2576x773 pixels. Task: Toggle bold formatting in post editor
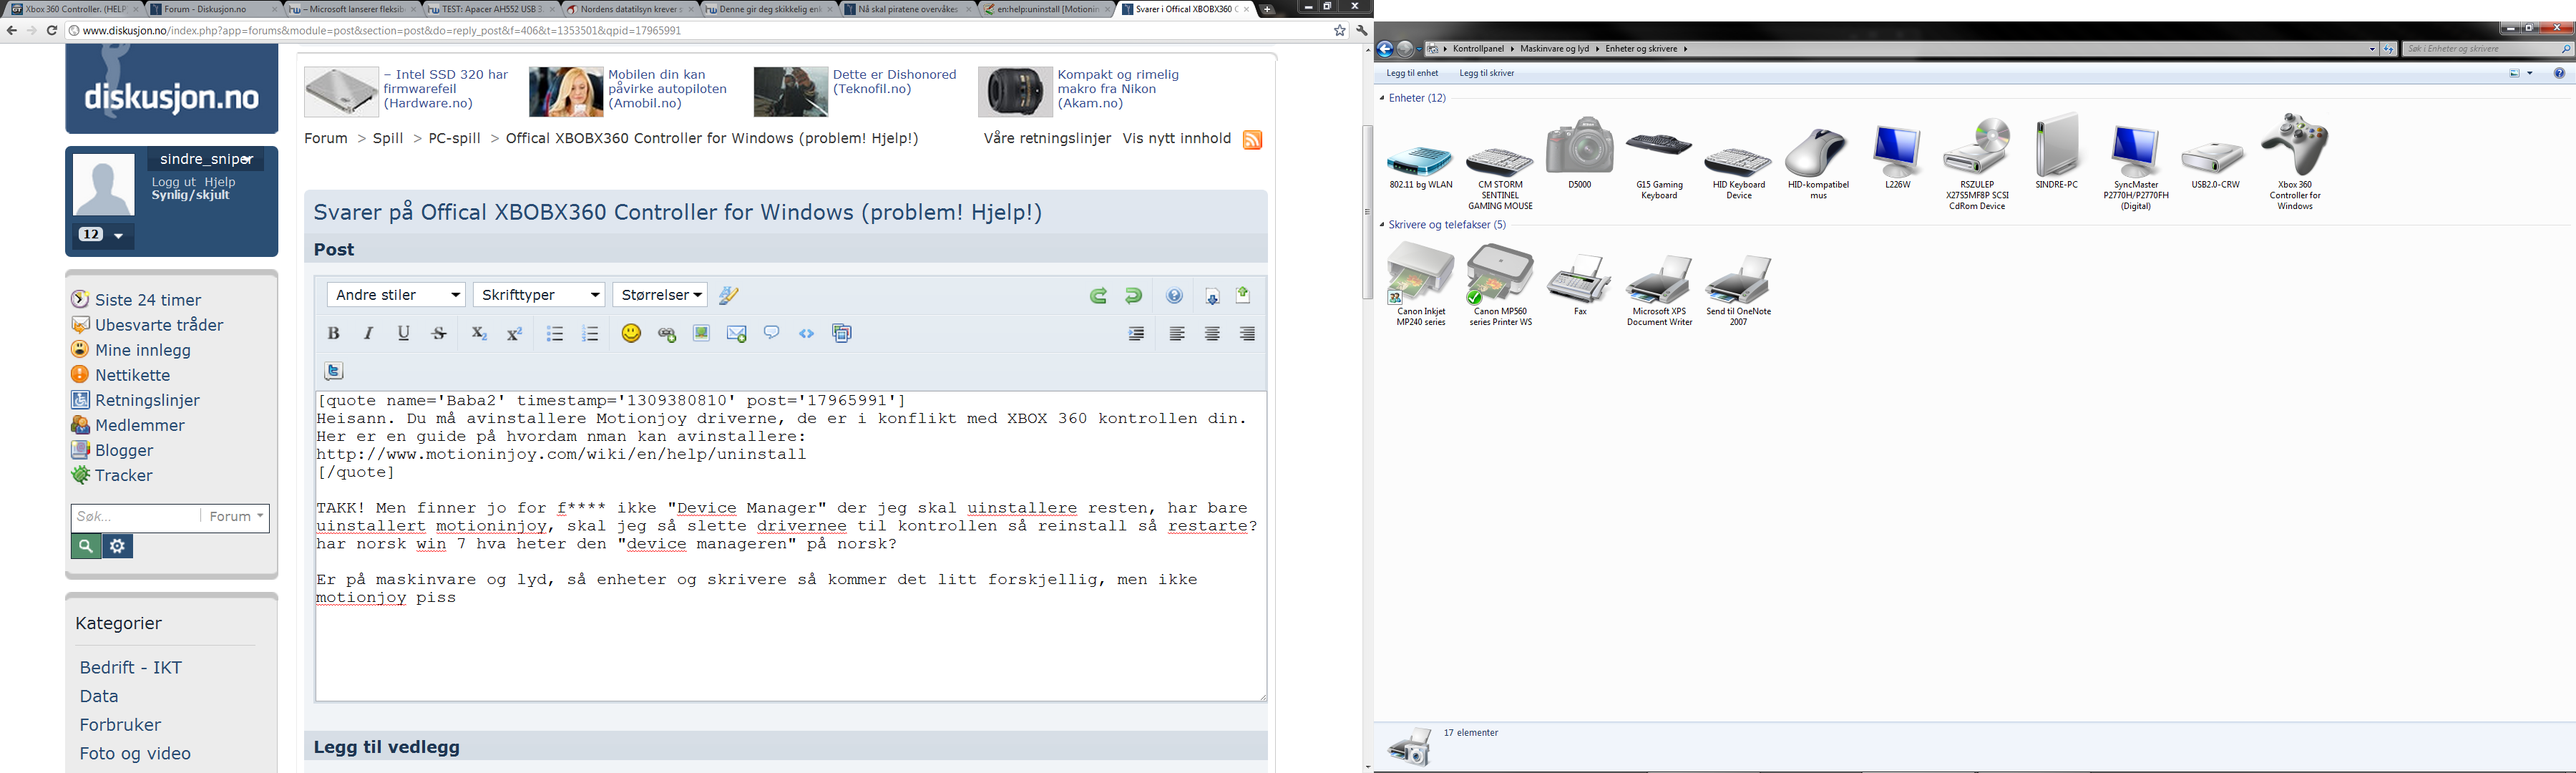(x=334, y=333)
